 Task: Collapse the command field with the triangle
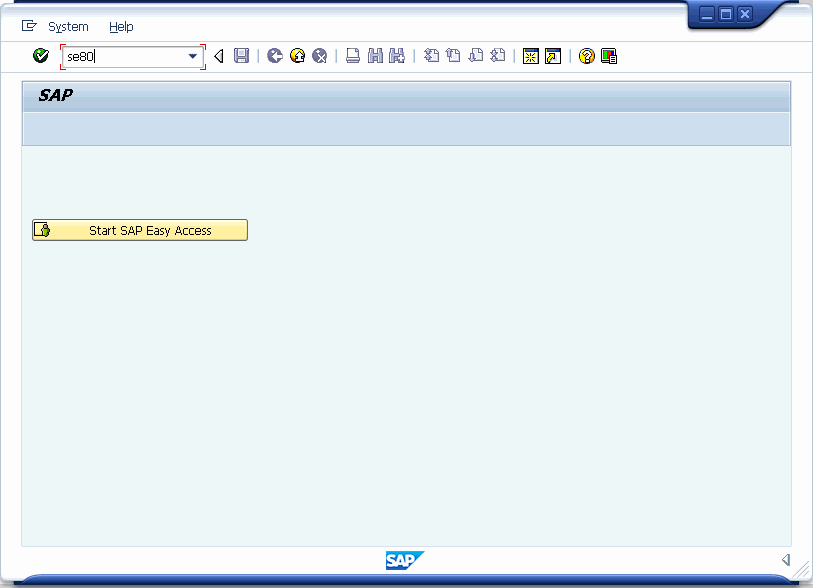click(219, 56)
